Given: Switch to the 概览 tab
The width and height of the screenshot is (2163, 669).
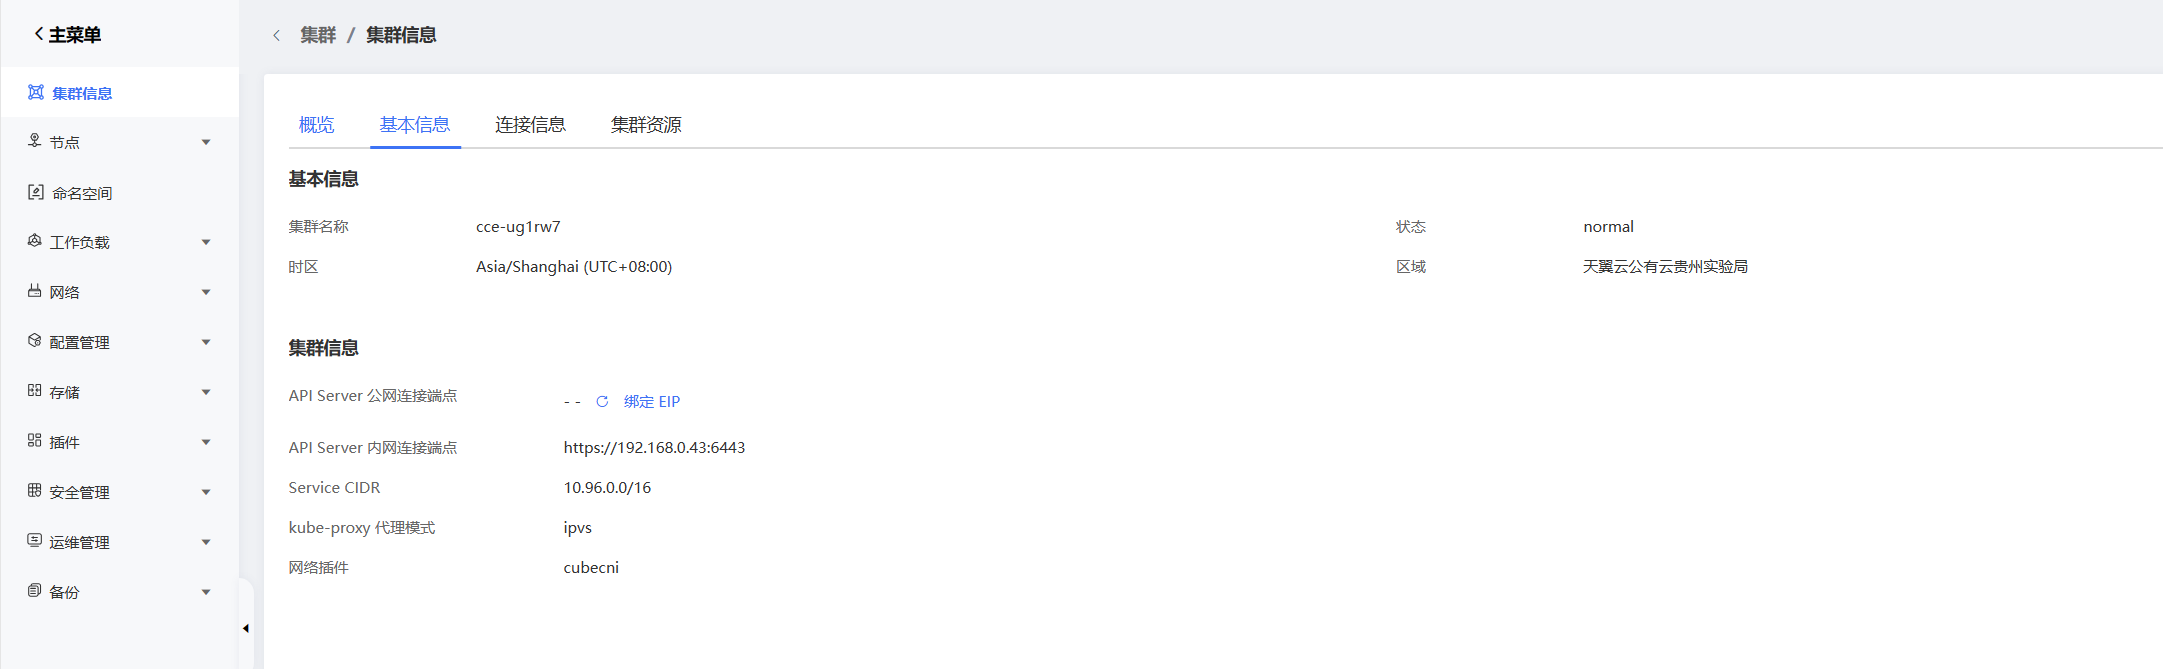Looking at the screenshot, I should click(316, 125).
